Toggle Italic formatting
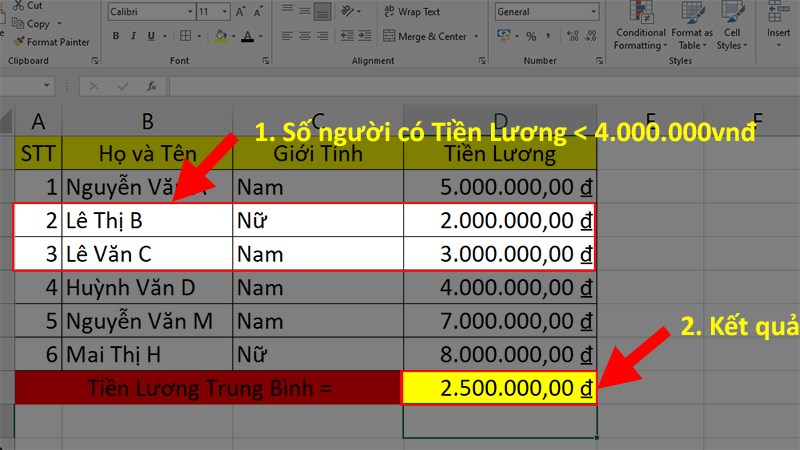This screenshot has width=800, height=450. click(133, 36)
